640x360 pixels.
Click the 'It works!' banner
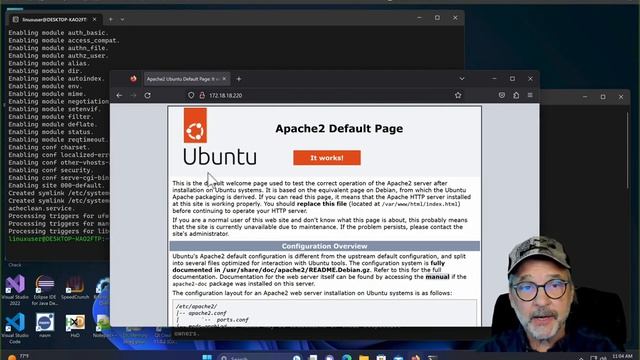[327, 158]
